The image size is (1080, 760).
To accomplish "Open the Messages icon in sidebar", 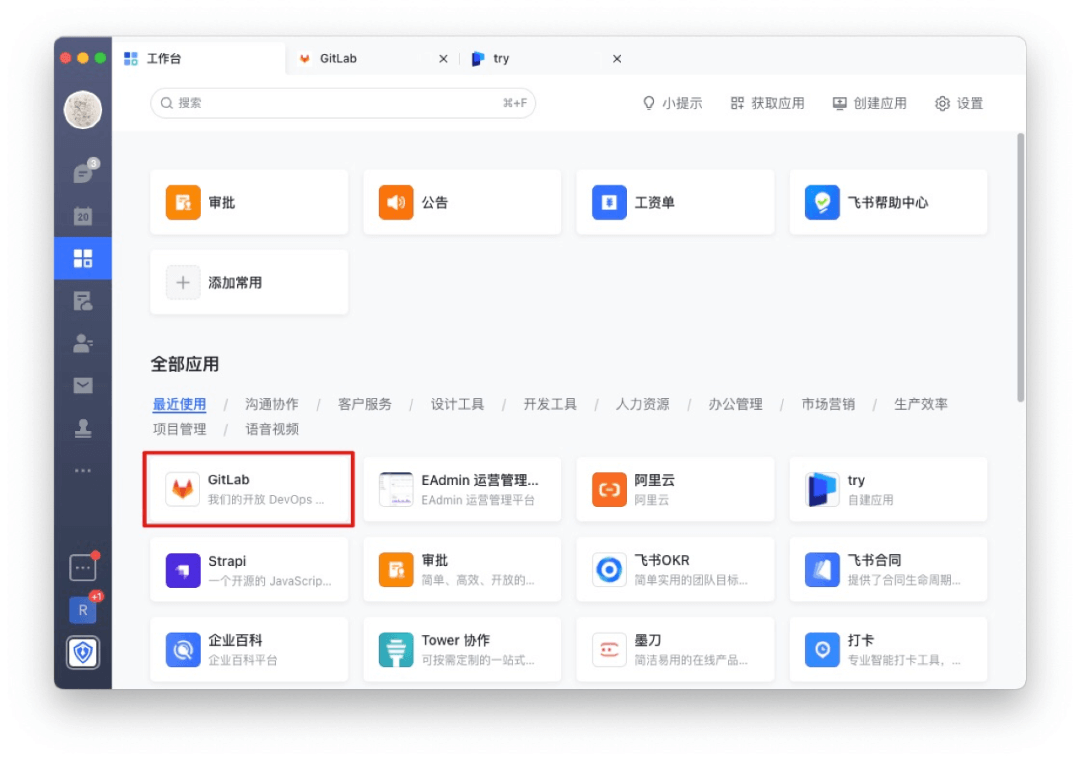I will pyautogui.click(x=83, y=173).
